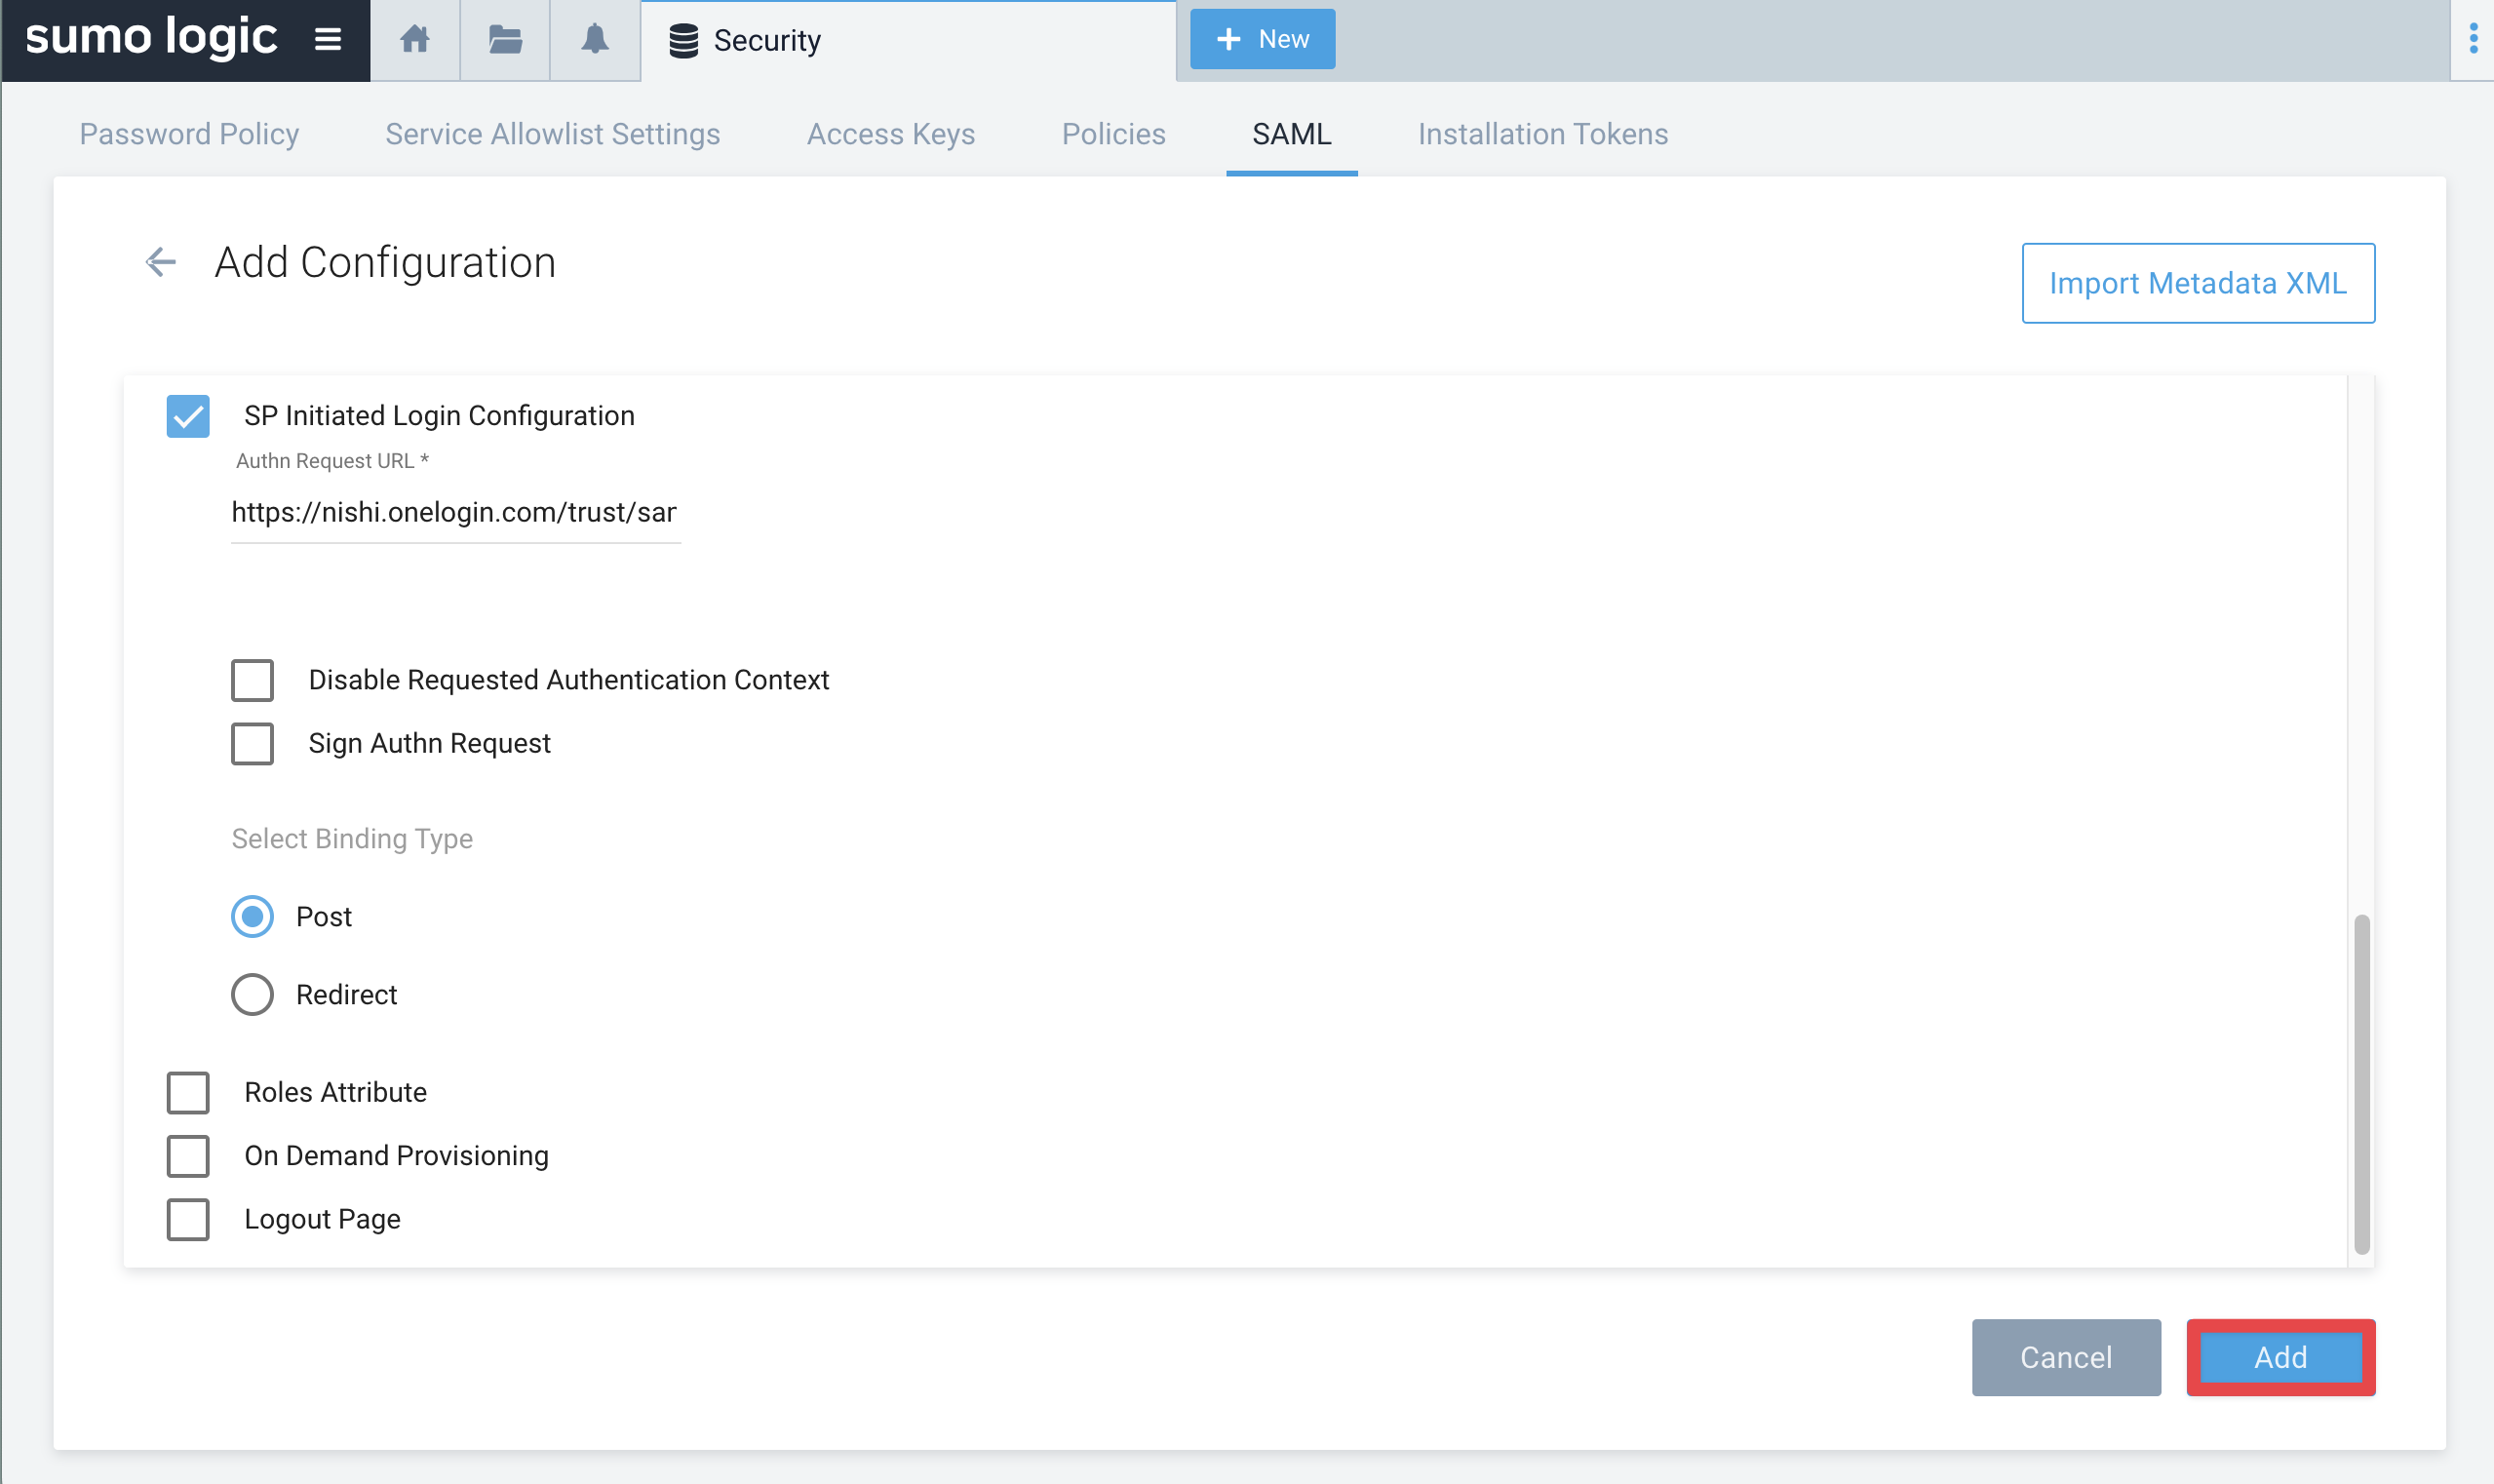
Task: Go to the Home icon tab
Action: click(x=415, y=40)
